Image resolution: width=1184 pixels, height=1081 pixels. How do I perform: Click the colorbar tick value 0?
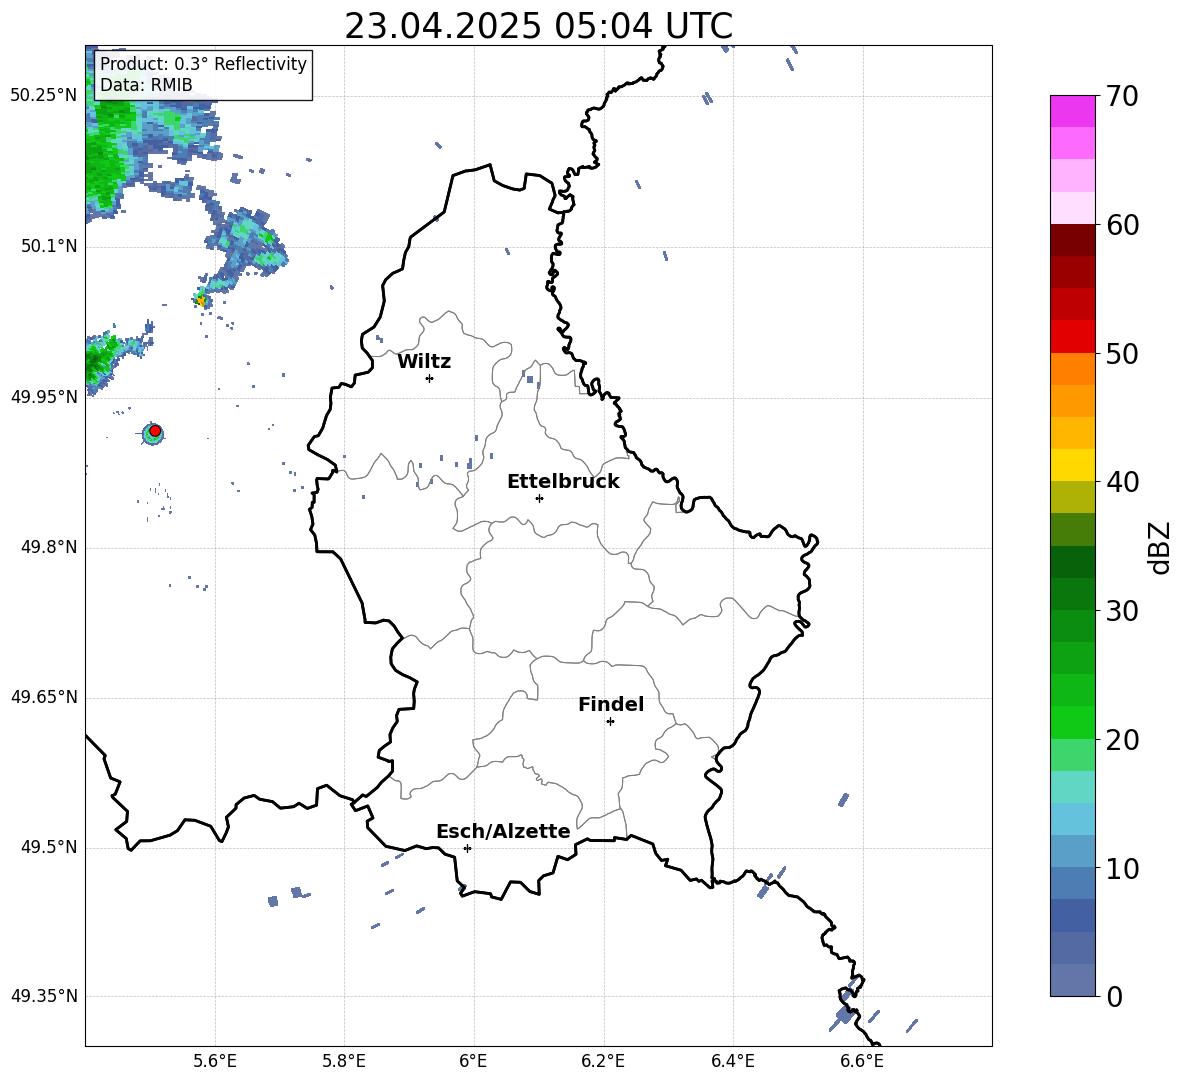pyautogui.click(x=1114, y=996)
